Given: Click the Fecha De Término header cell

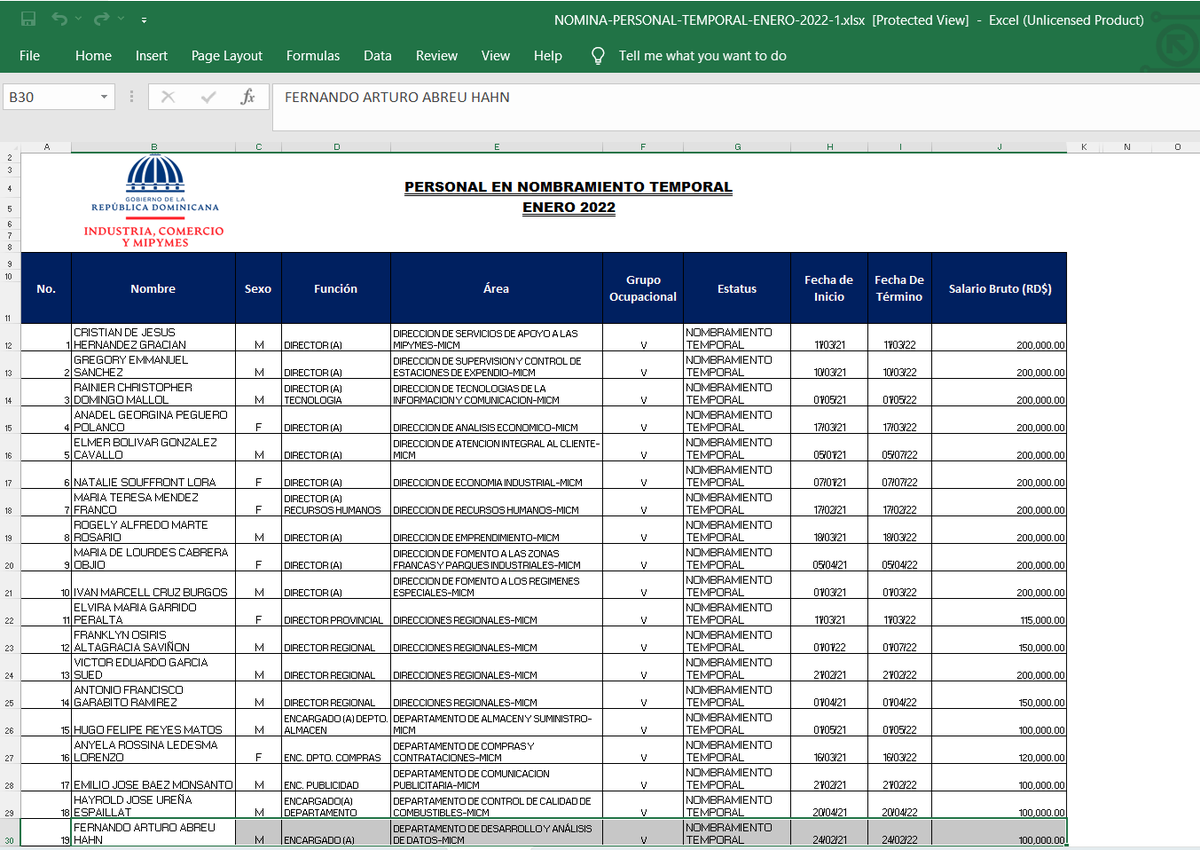Looking at the screenshot, I should tap(899, 288).
